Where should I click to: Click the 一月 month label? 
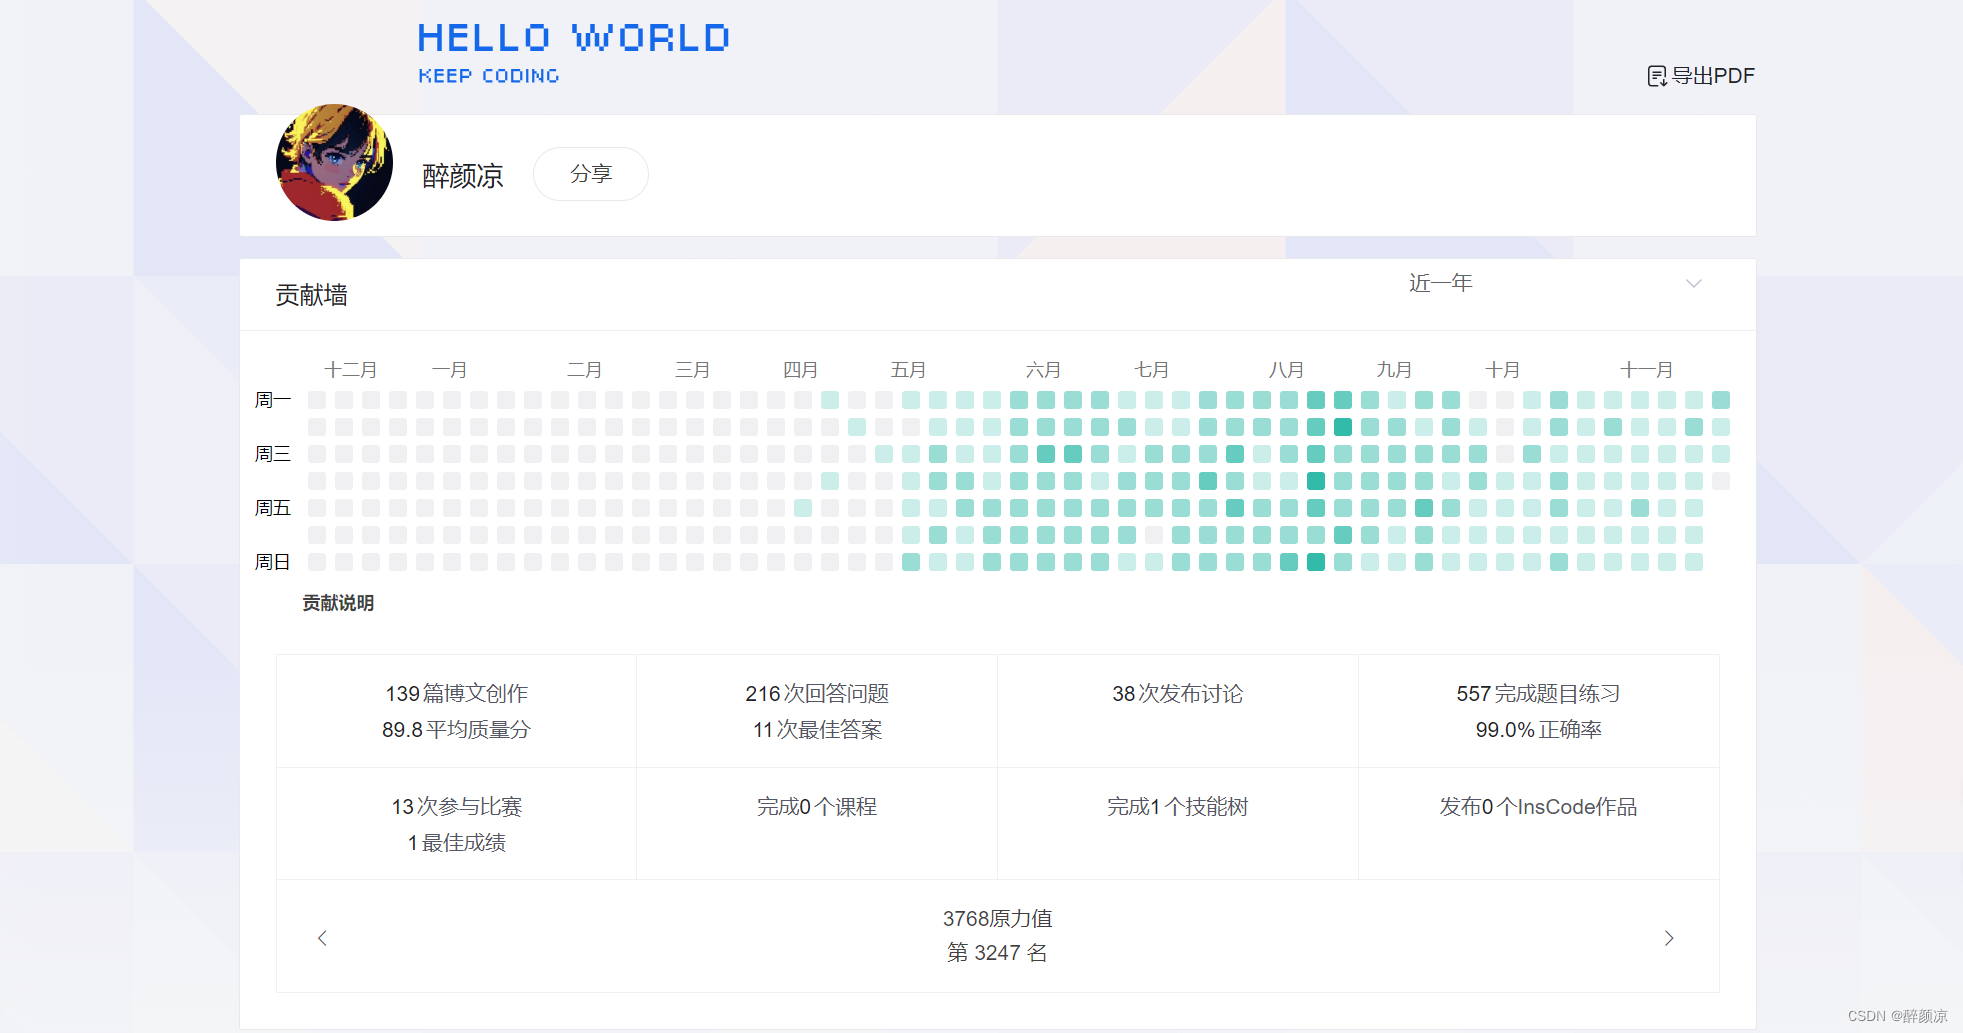click(x=450, y=370)
